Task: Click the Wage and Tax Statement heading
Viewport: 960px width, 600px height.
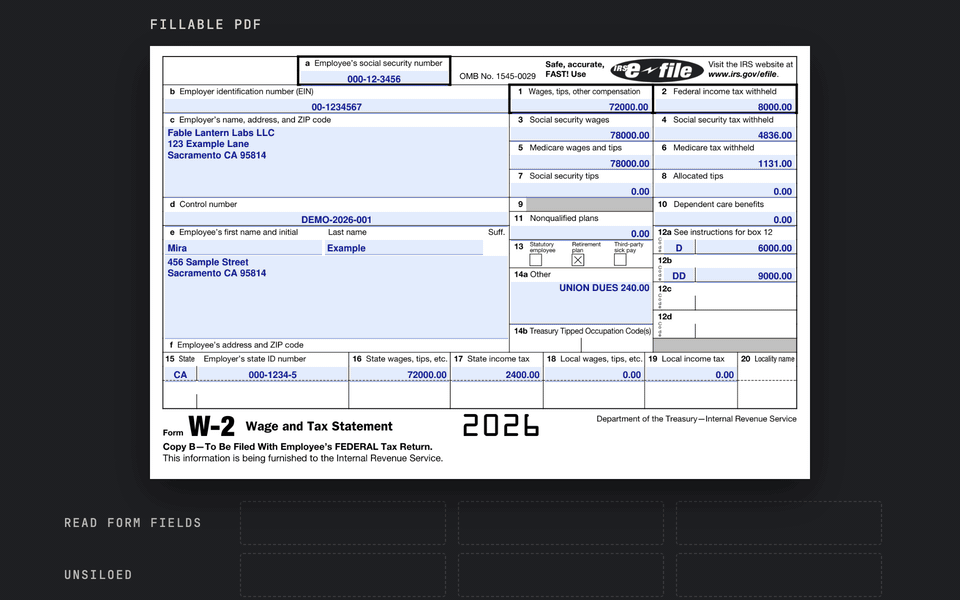Action: pyautogui.click(x=319, y=426)
